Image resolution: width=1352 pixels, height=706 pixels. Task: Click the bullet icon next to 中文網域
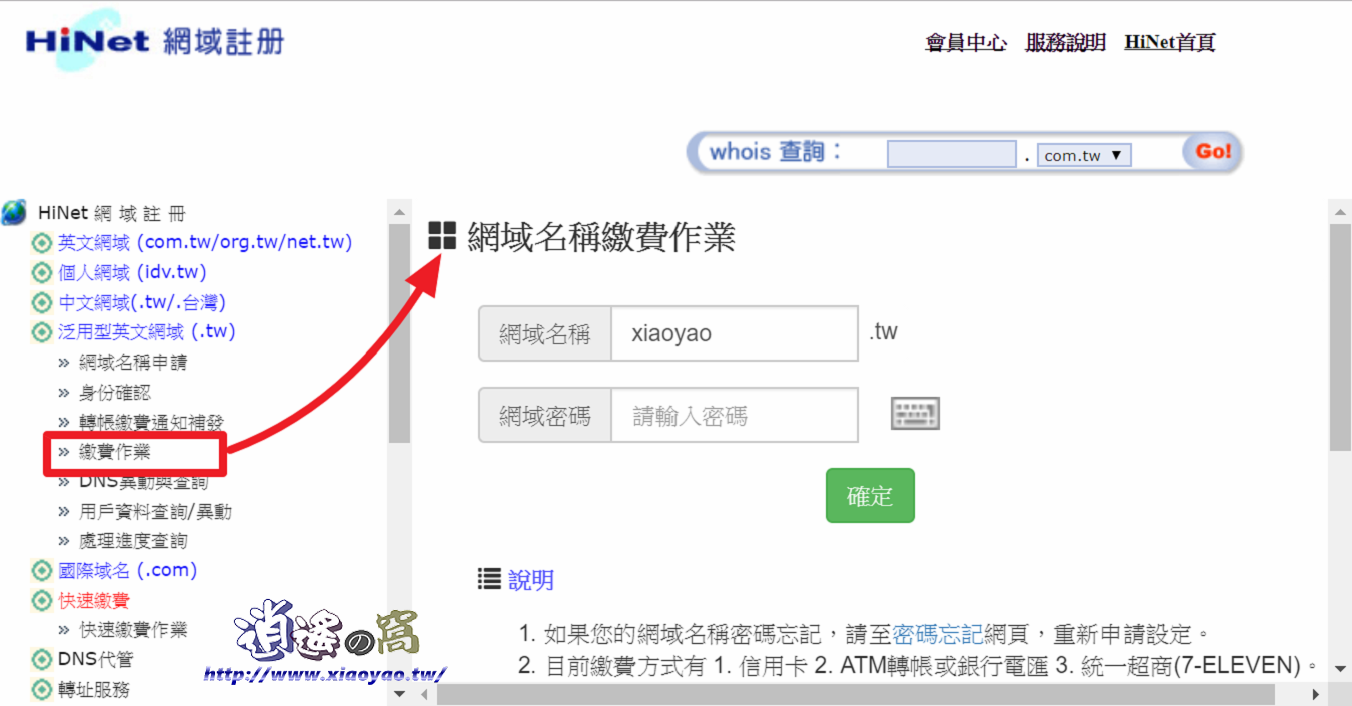pyautogui.click(x=41, y=302)
